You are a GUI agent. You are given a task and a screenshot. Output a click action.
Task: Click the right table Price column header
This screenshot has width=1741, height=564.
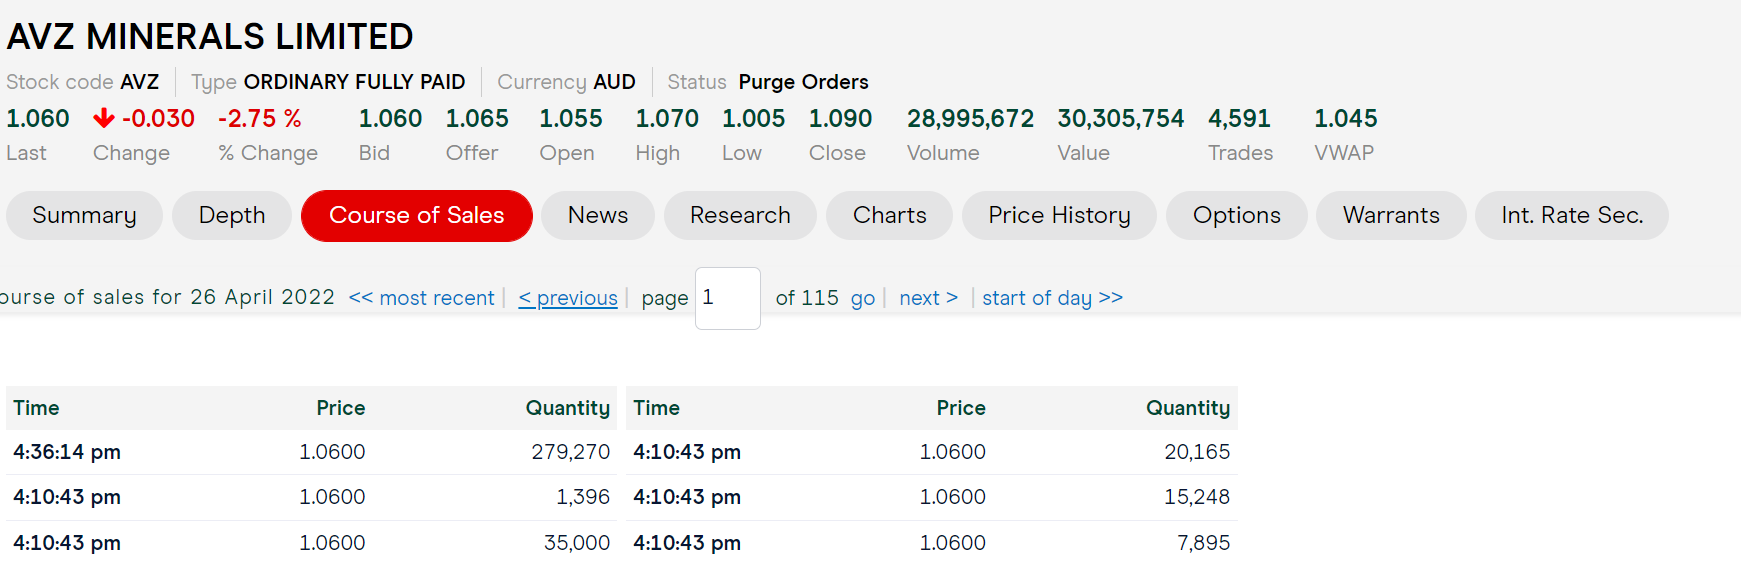(961, 408)
